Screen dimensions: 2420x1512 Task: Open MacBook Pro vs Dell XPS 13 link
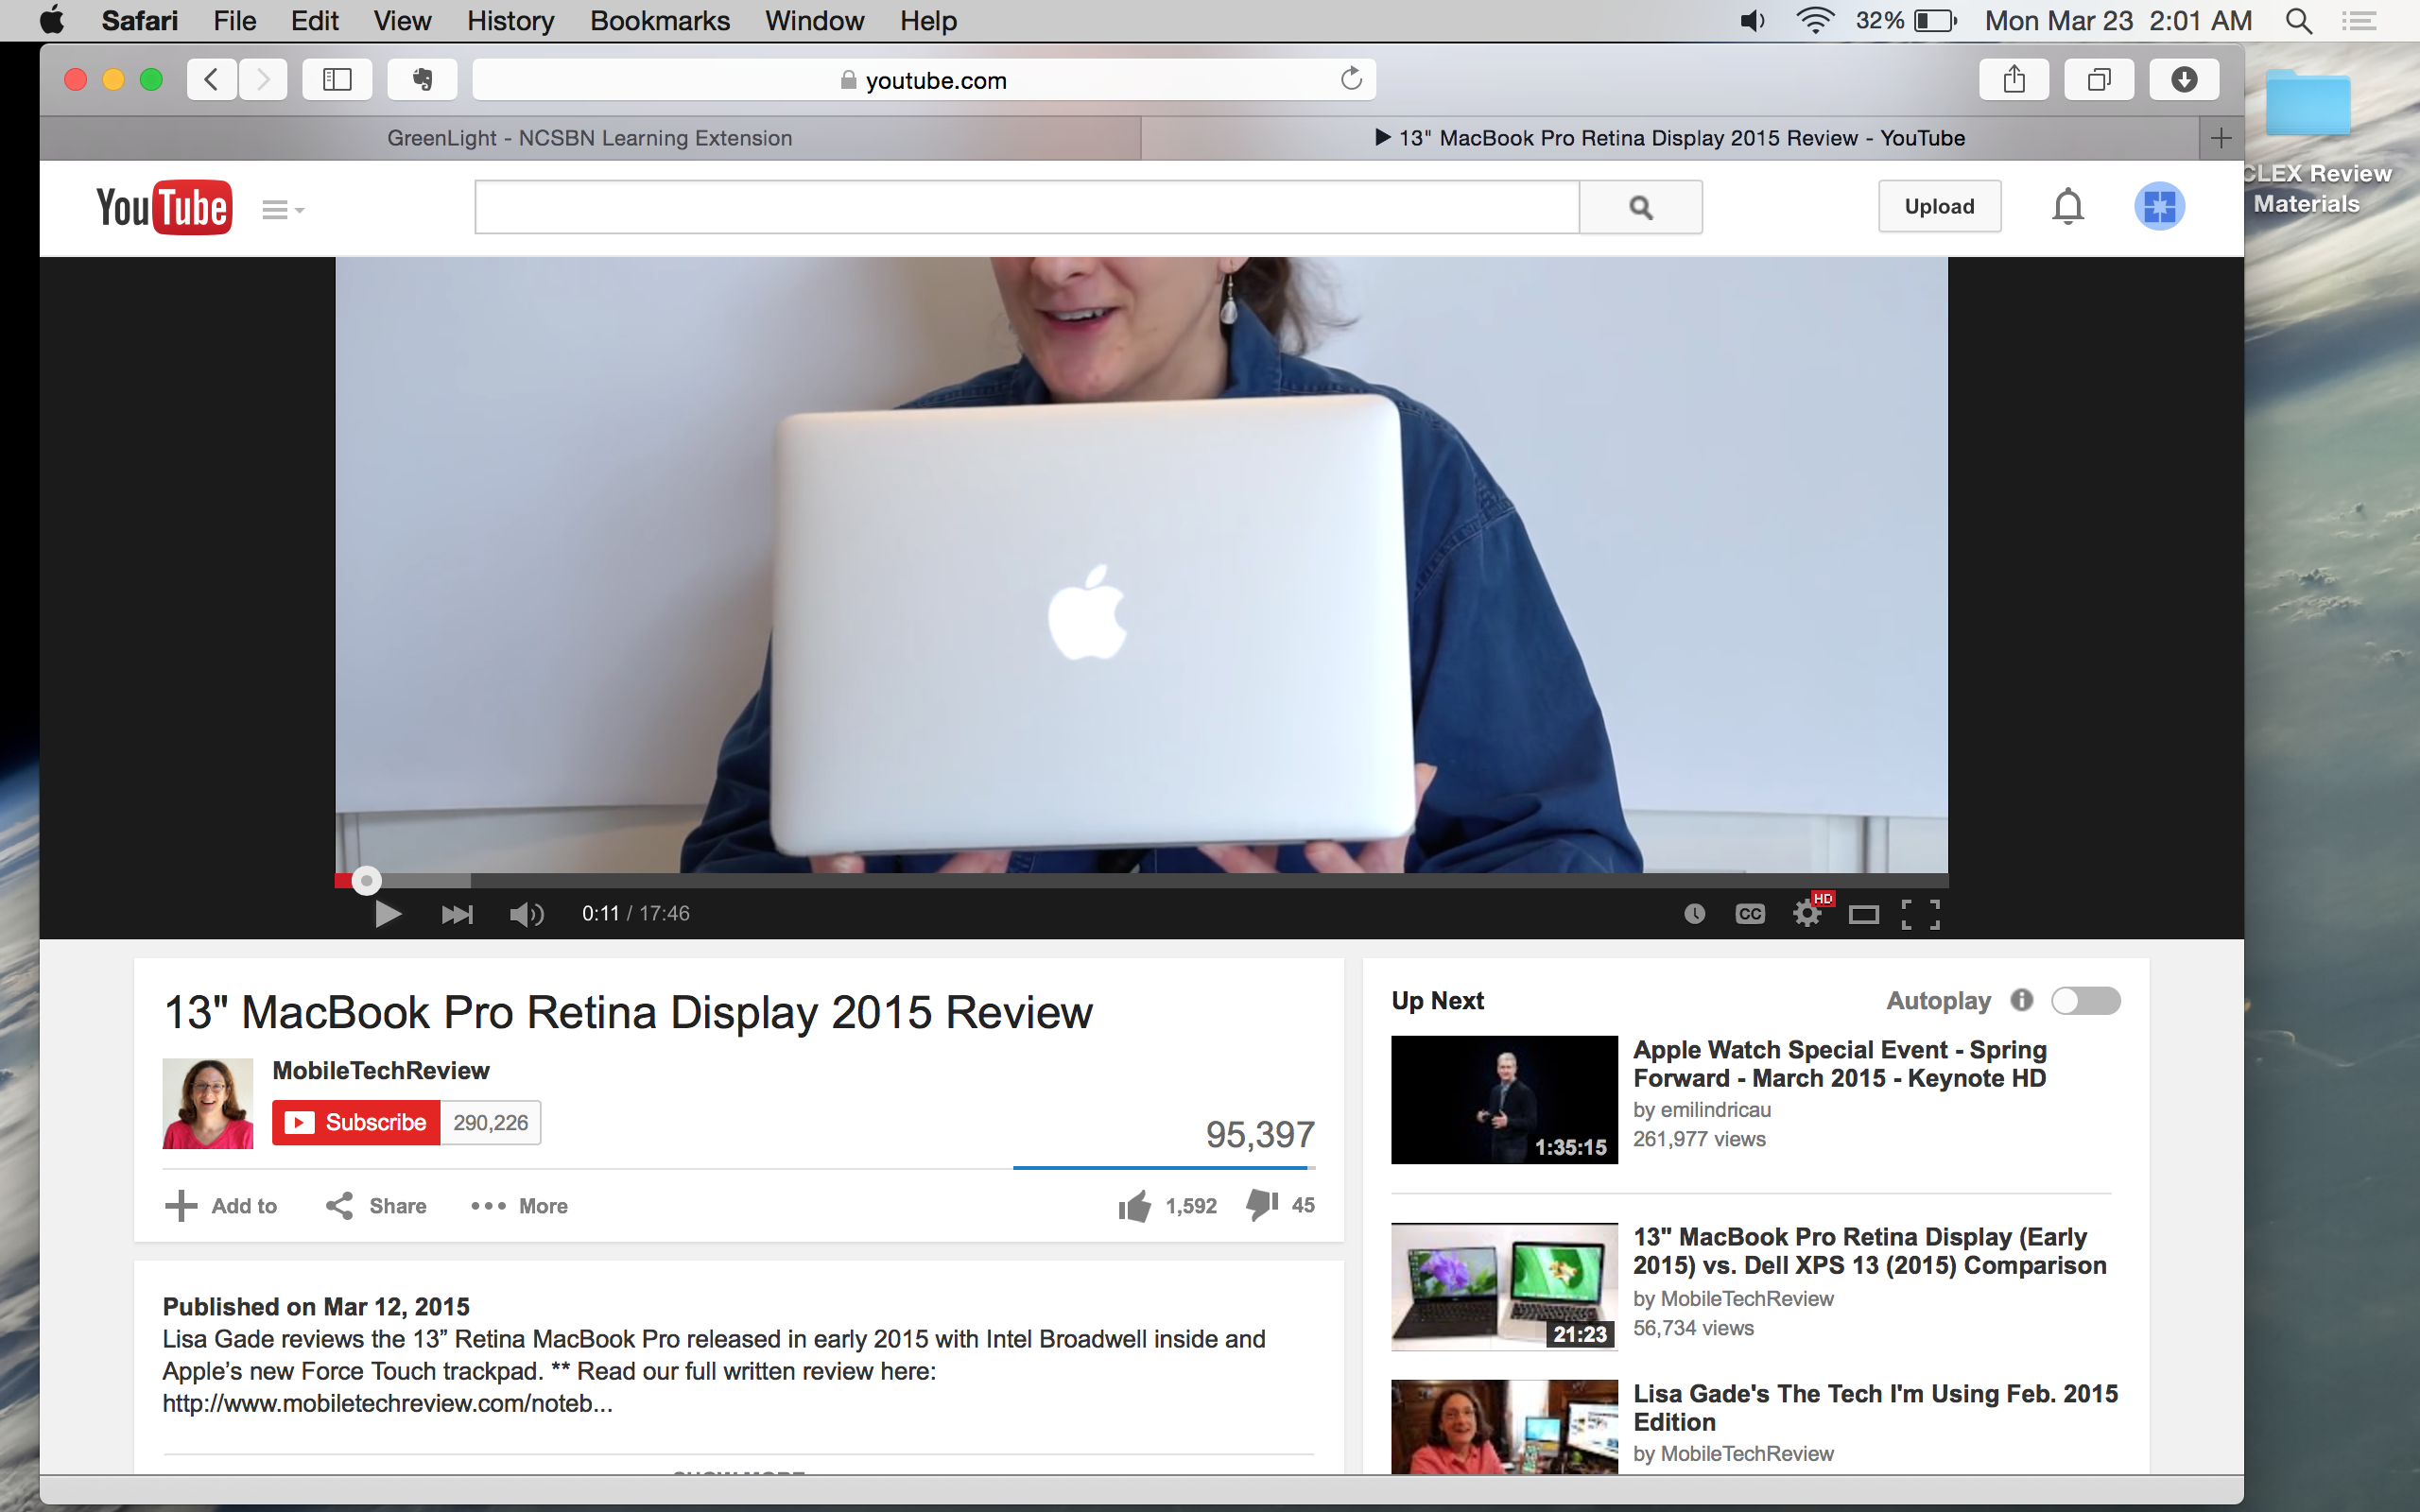(1870, 1251)
